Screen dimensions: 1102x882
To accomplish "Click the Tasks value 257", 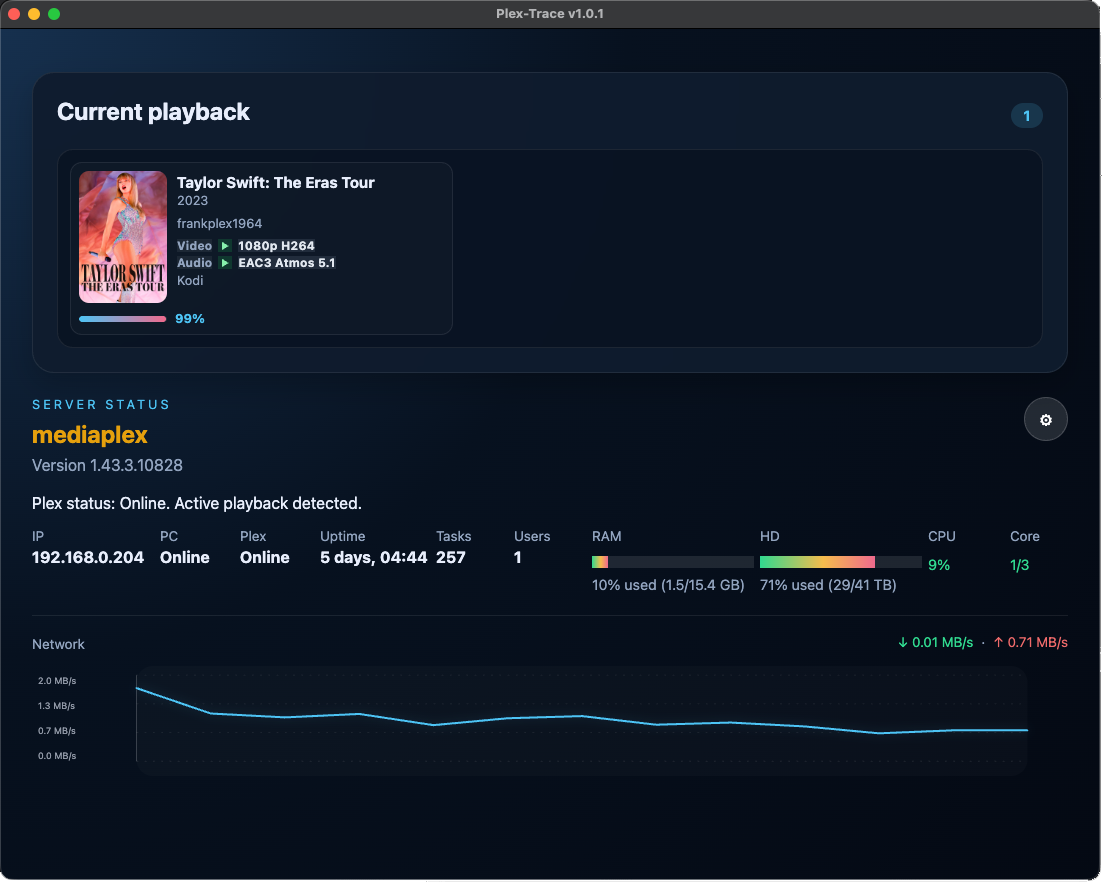I will point(450,557).
